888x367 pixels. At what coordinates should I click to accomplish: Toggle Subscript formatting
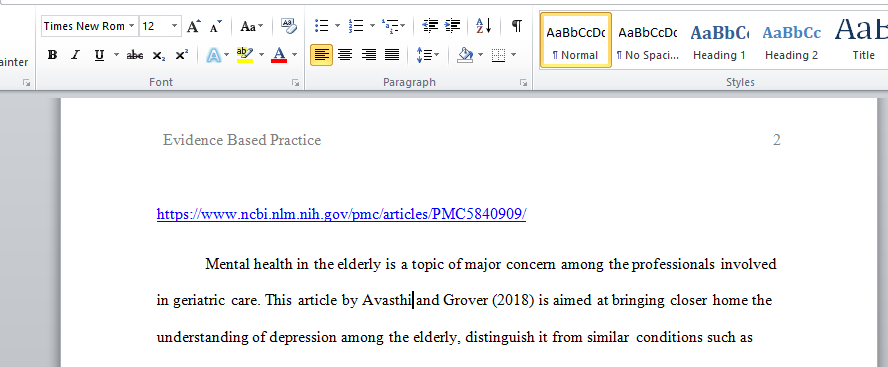[x=159, y=55]
